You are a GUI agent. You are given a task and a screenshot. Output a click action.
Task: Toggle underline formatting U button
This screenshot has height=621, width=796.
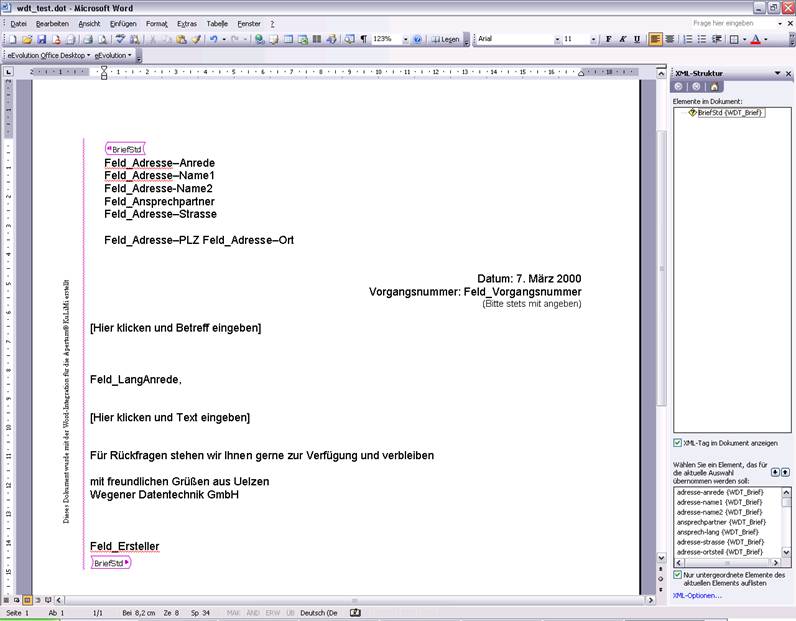pyautogui.click(x=637, y=39)
